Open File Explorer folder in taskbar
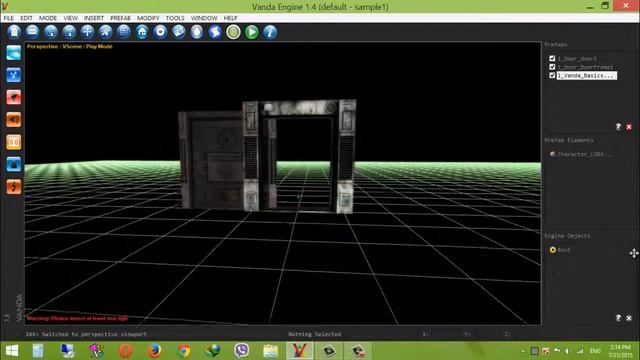The width and height of the screenshot is (640, 360). point(270,351)
